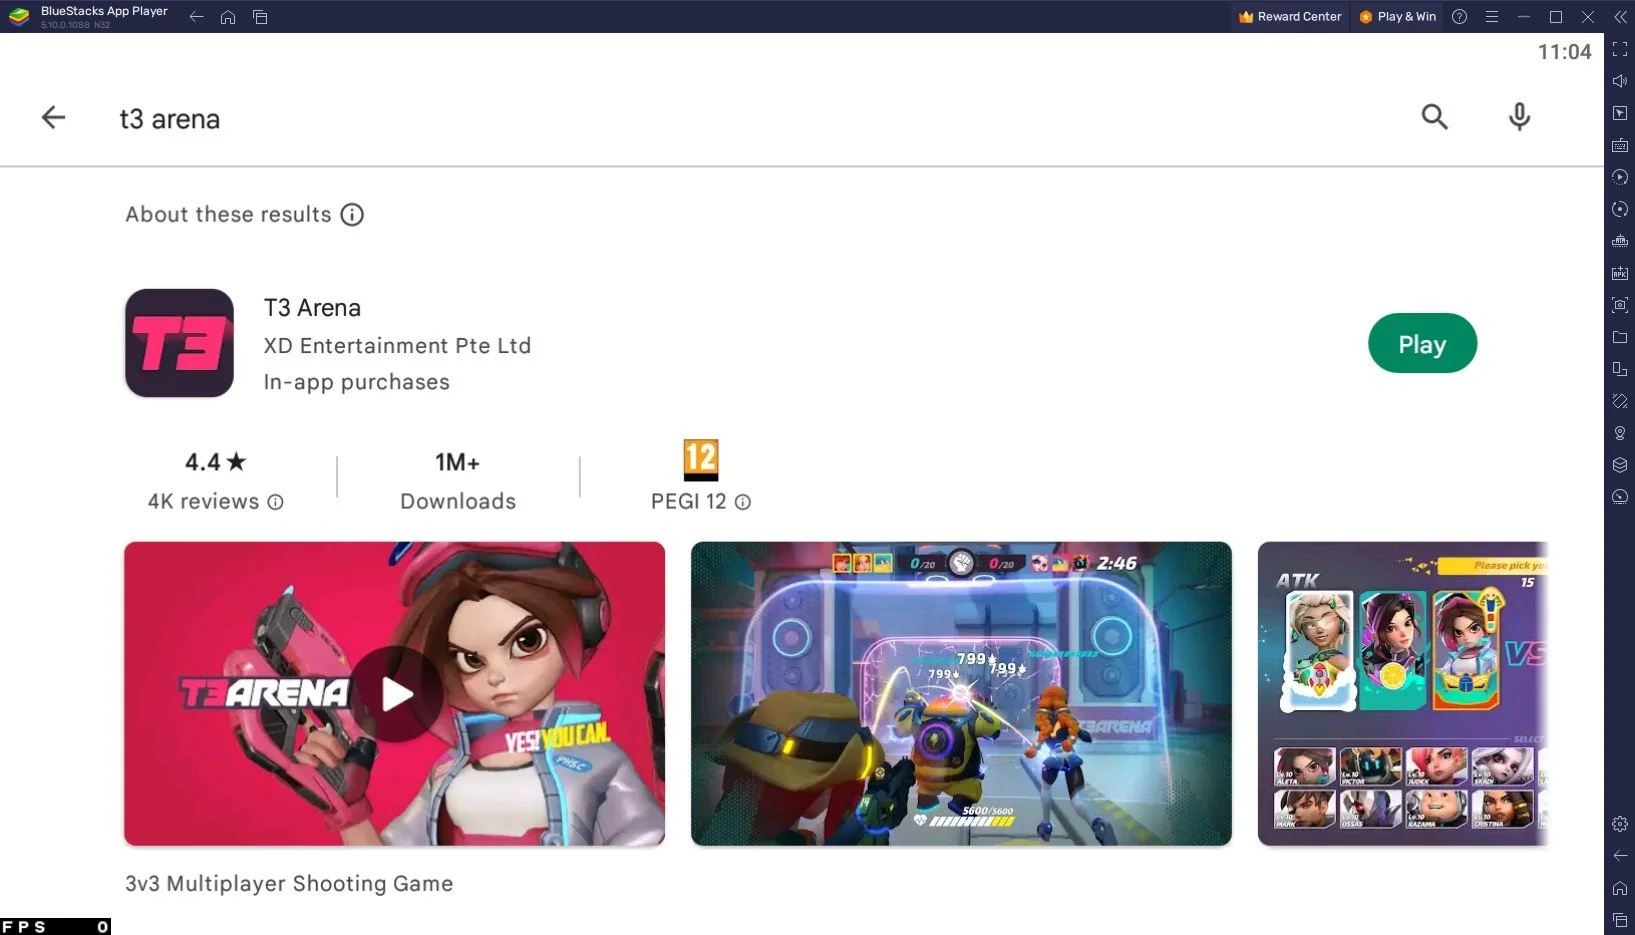Click In-app purchases label

[x=356, y=382]
